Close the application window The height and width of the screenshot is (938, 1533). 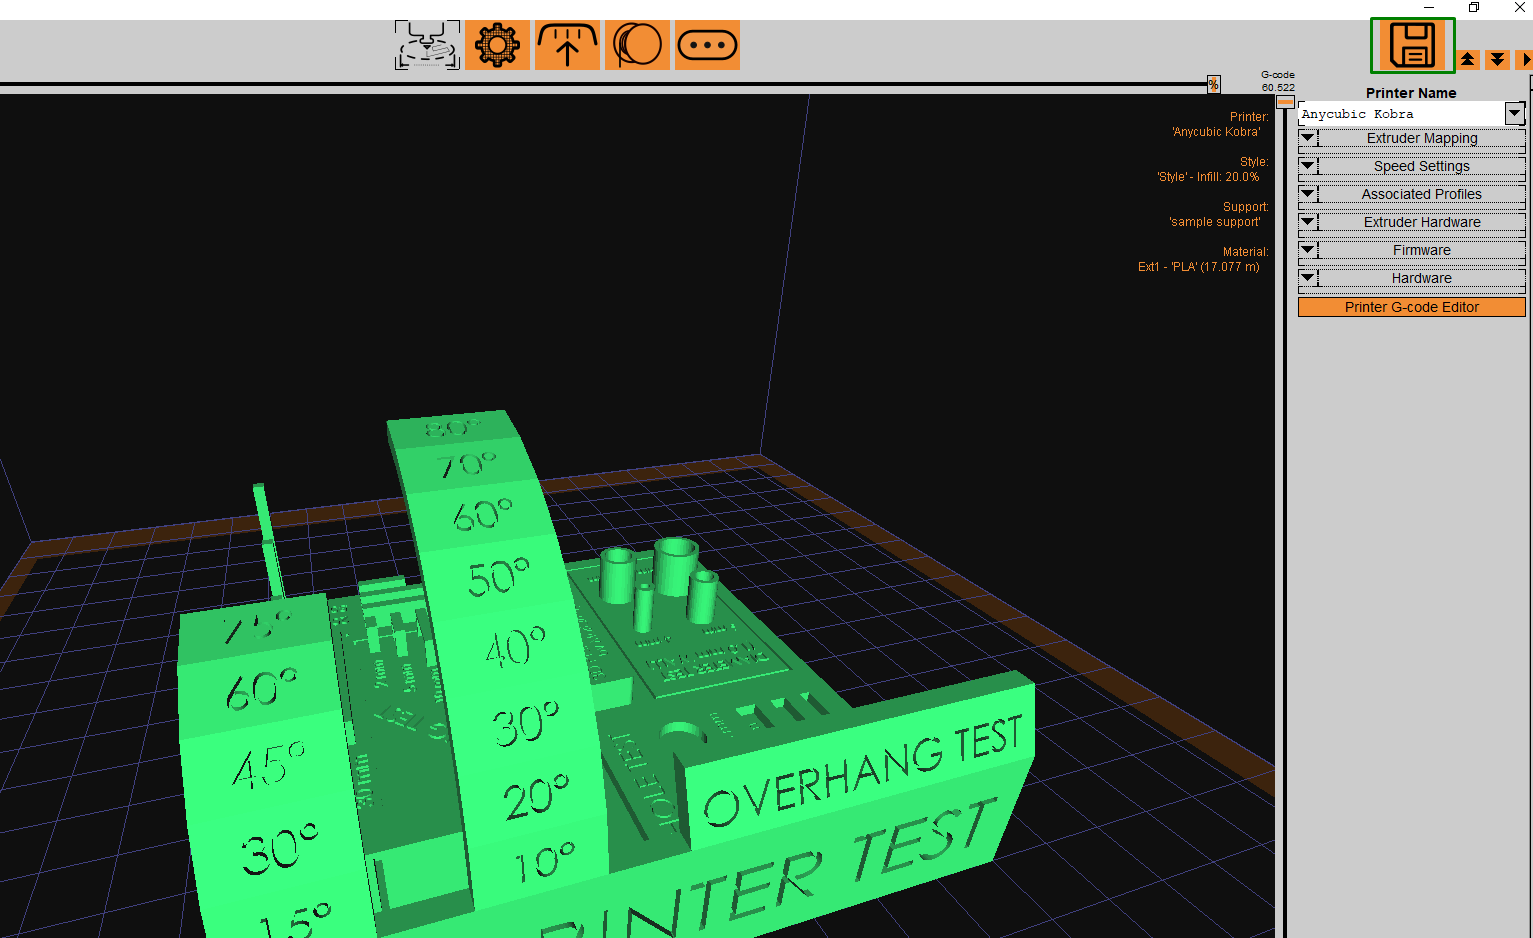1519,8
